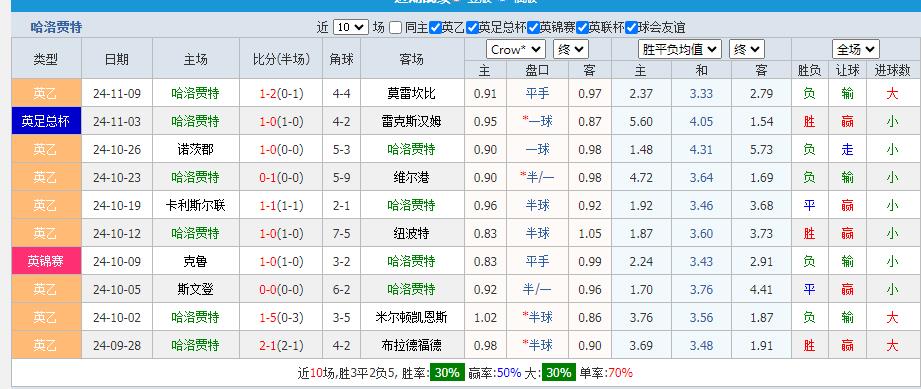
Task: Click the 哈洛贾特 team title link
Action: pos(56,27)
